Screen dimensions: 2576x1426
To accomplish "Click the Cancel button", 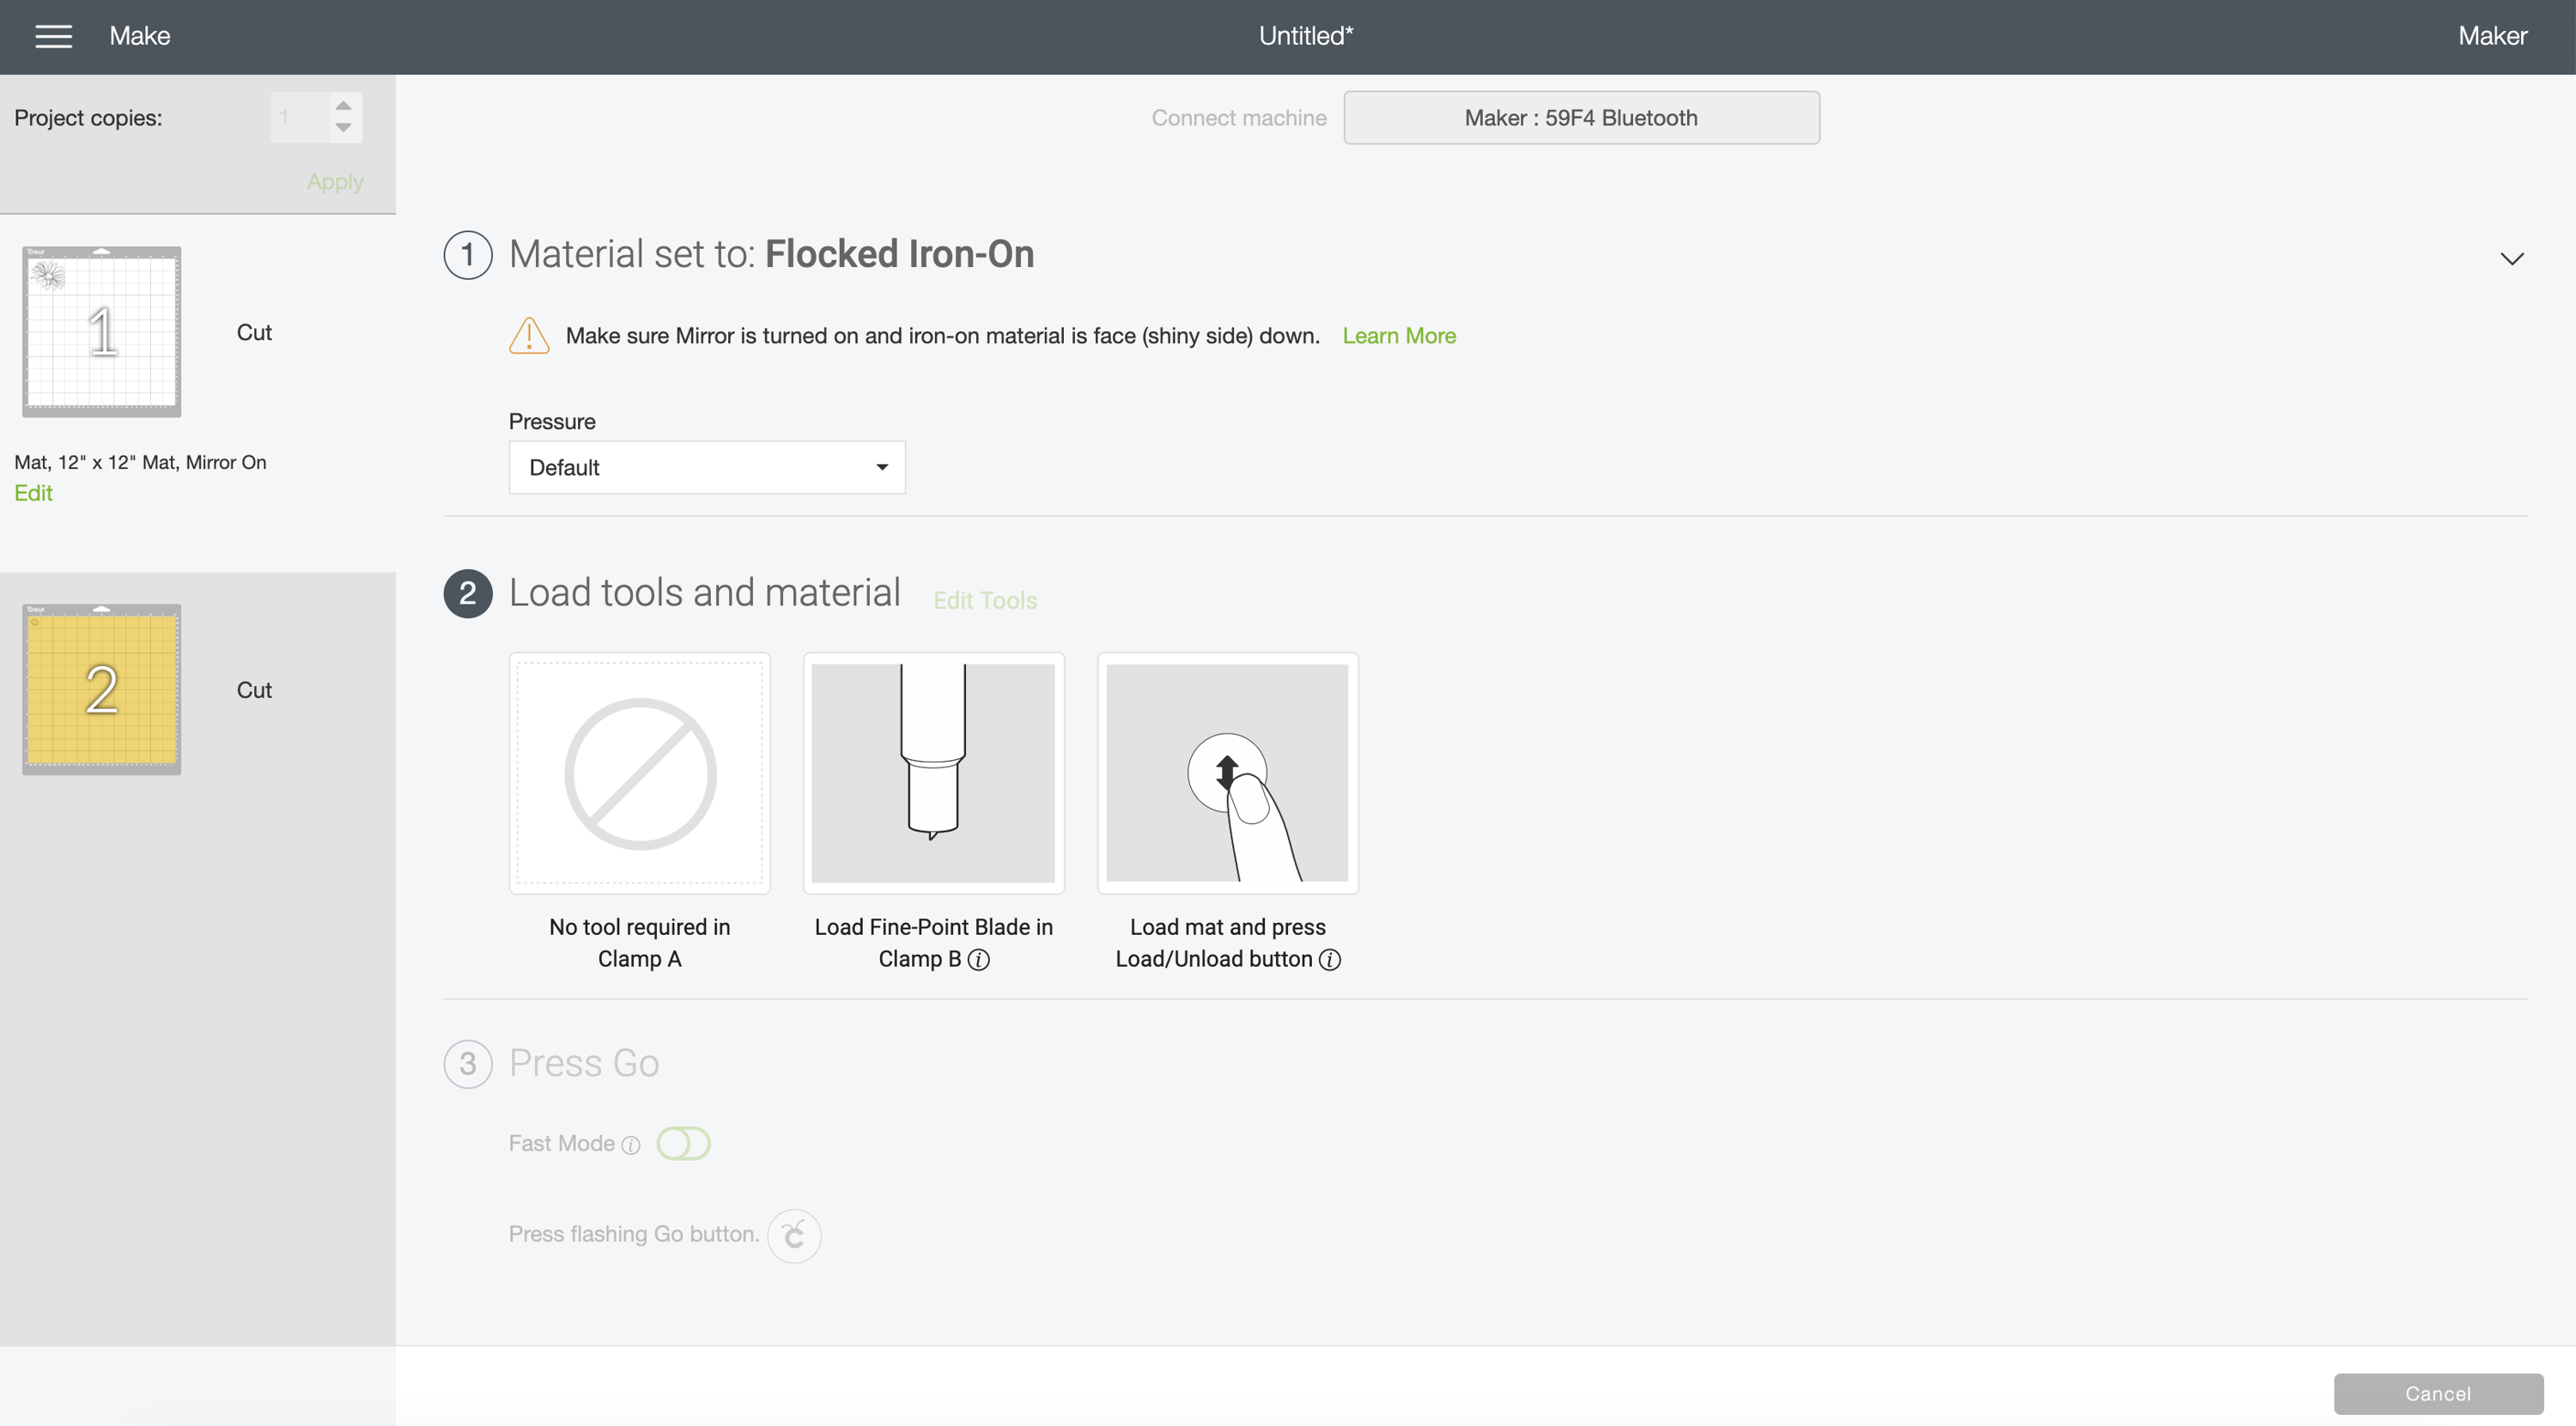I will point(2437,1393).
